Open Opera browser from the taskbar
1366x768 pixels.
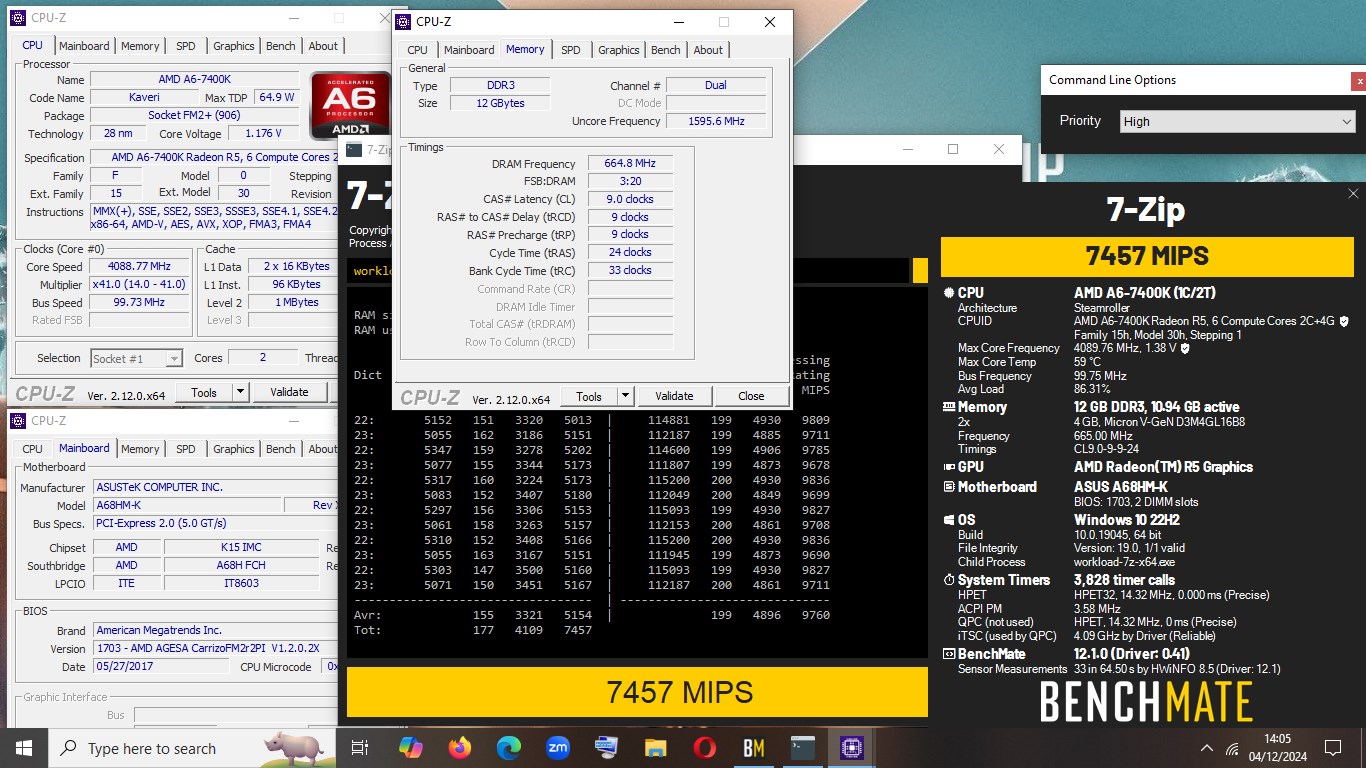pyautogui.click(x=704, y=747)
